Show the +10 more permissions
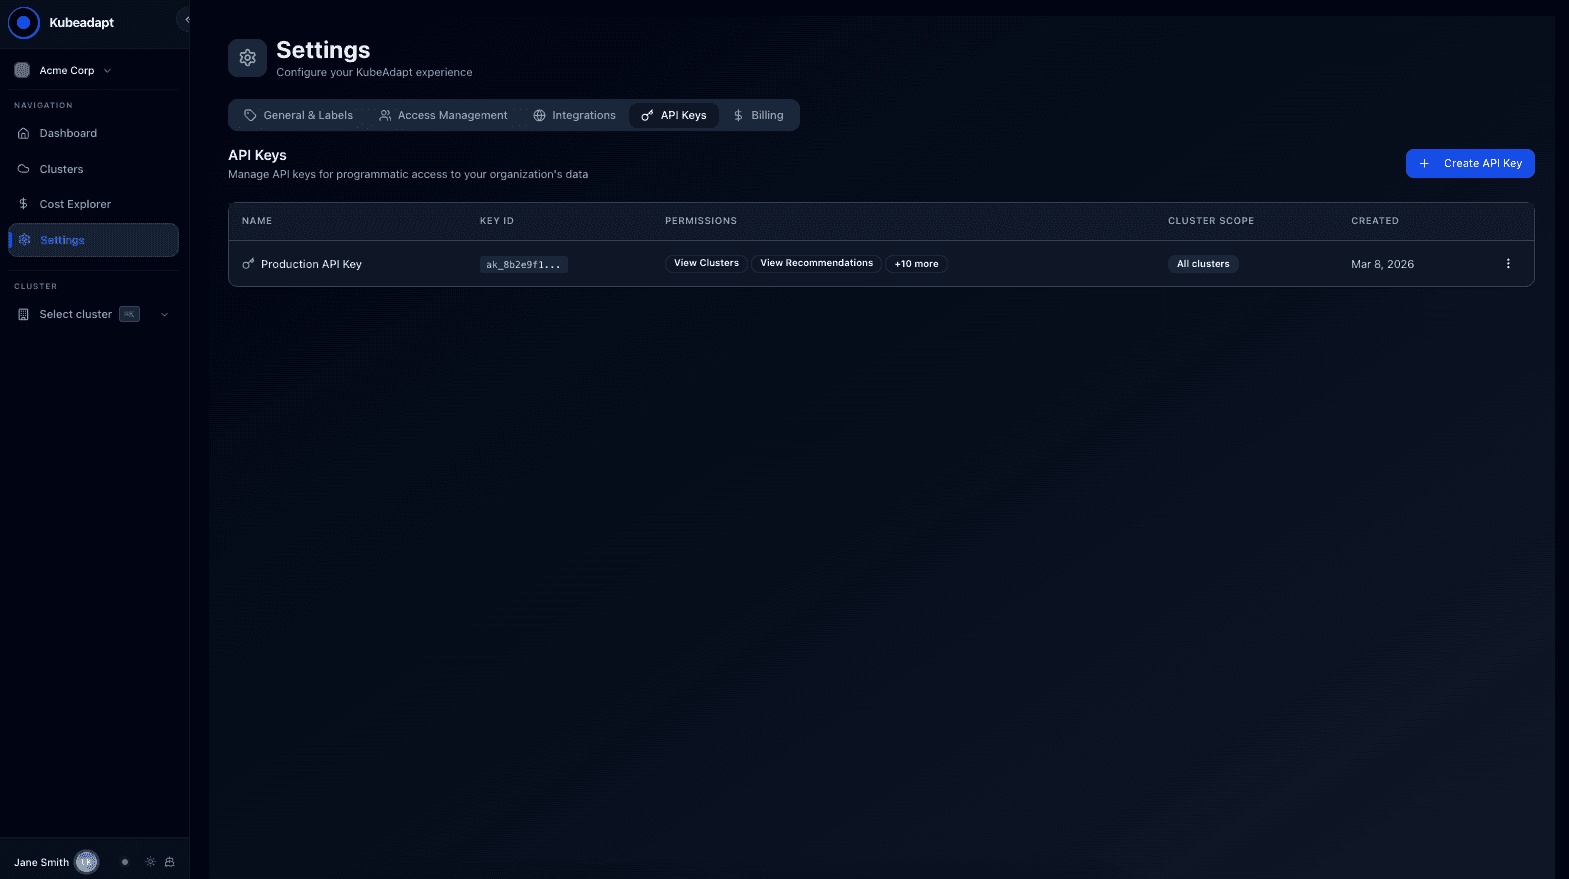 point(916,264)
